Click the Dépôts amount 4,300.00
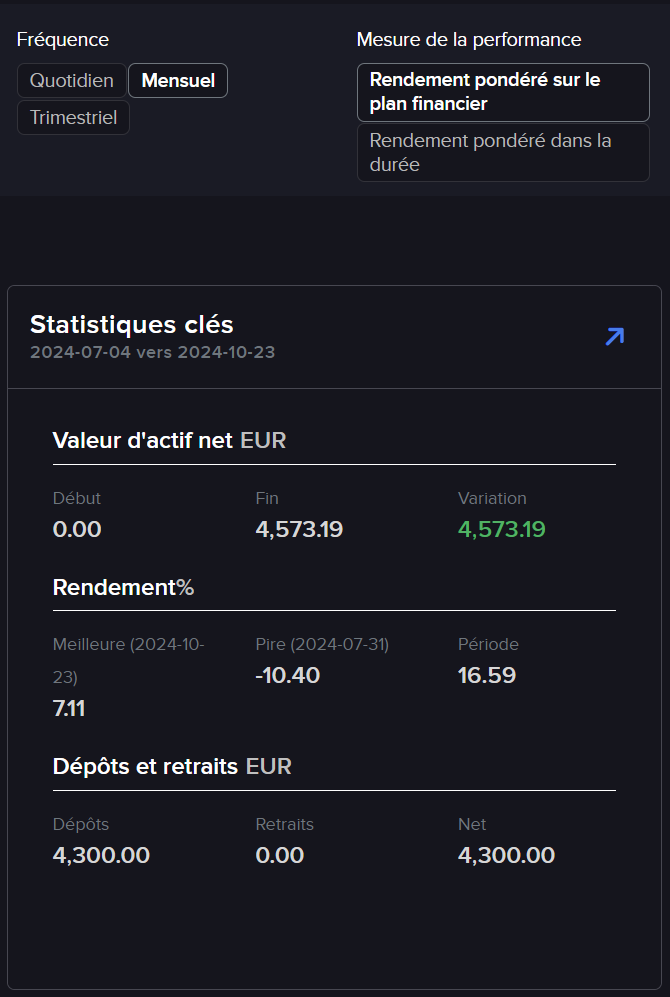 click(x=101, y=855)
